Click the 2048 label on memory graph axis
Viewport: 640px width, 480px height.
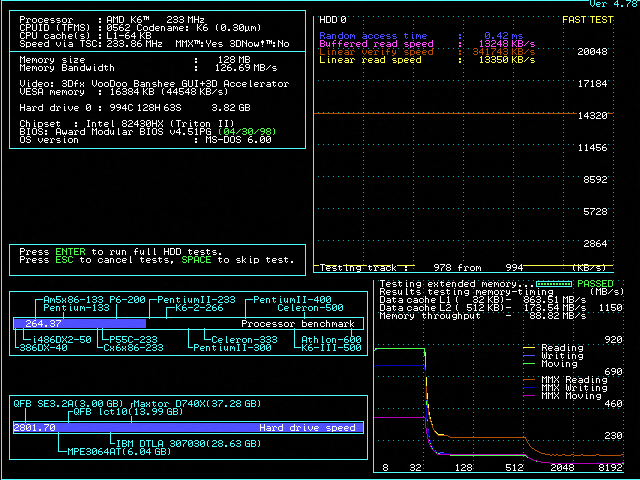[x=562, y=468]
